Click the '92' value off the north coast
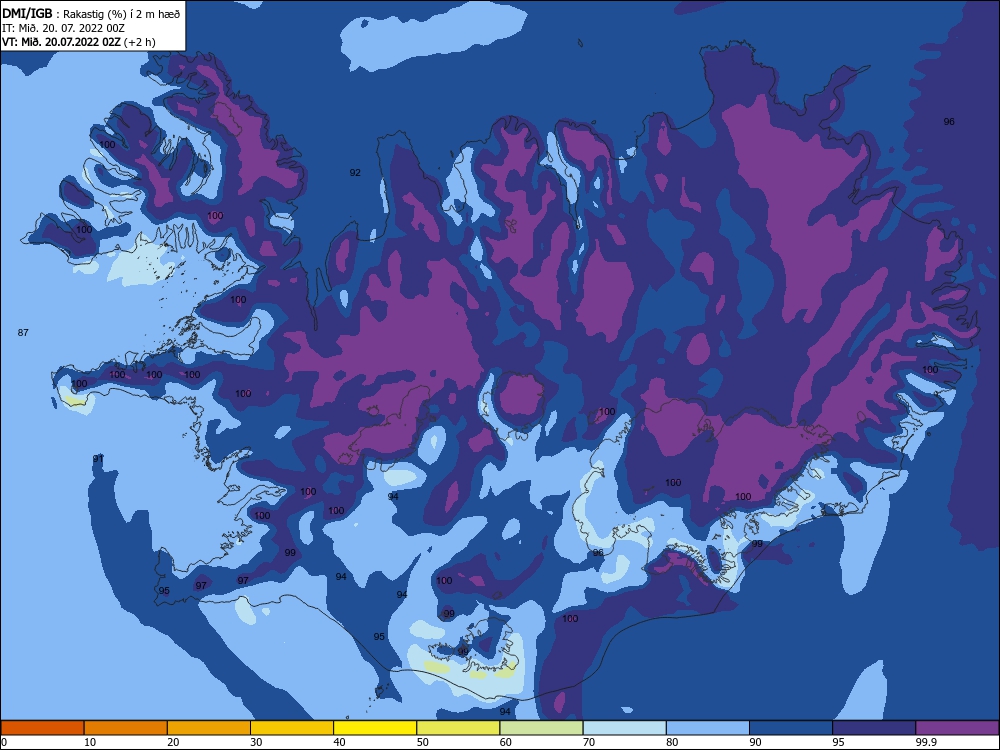Image resolution: width=1000 pixels, height=750 pixels. coord(355,172)
